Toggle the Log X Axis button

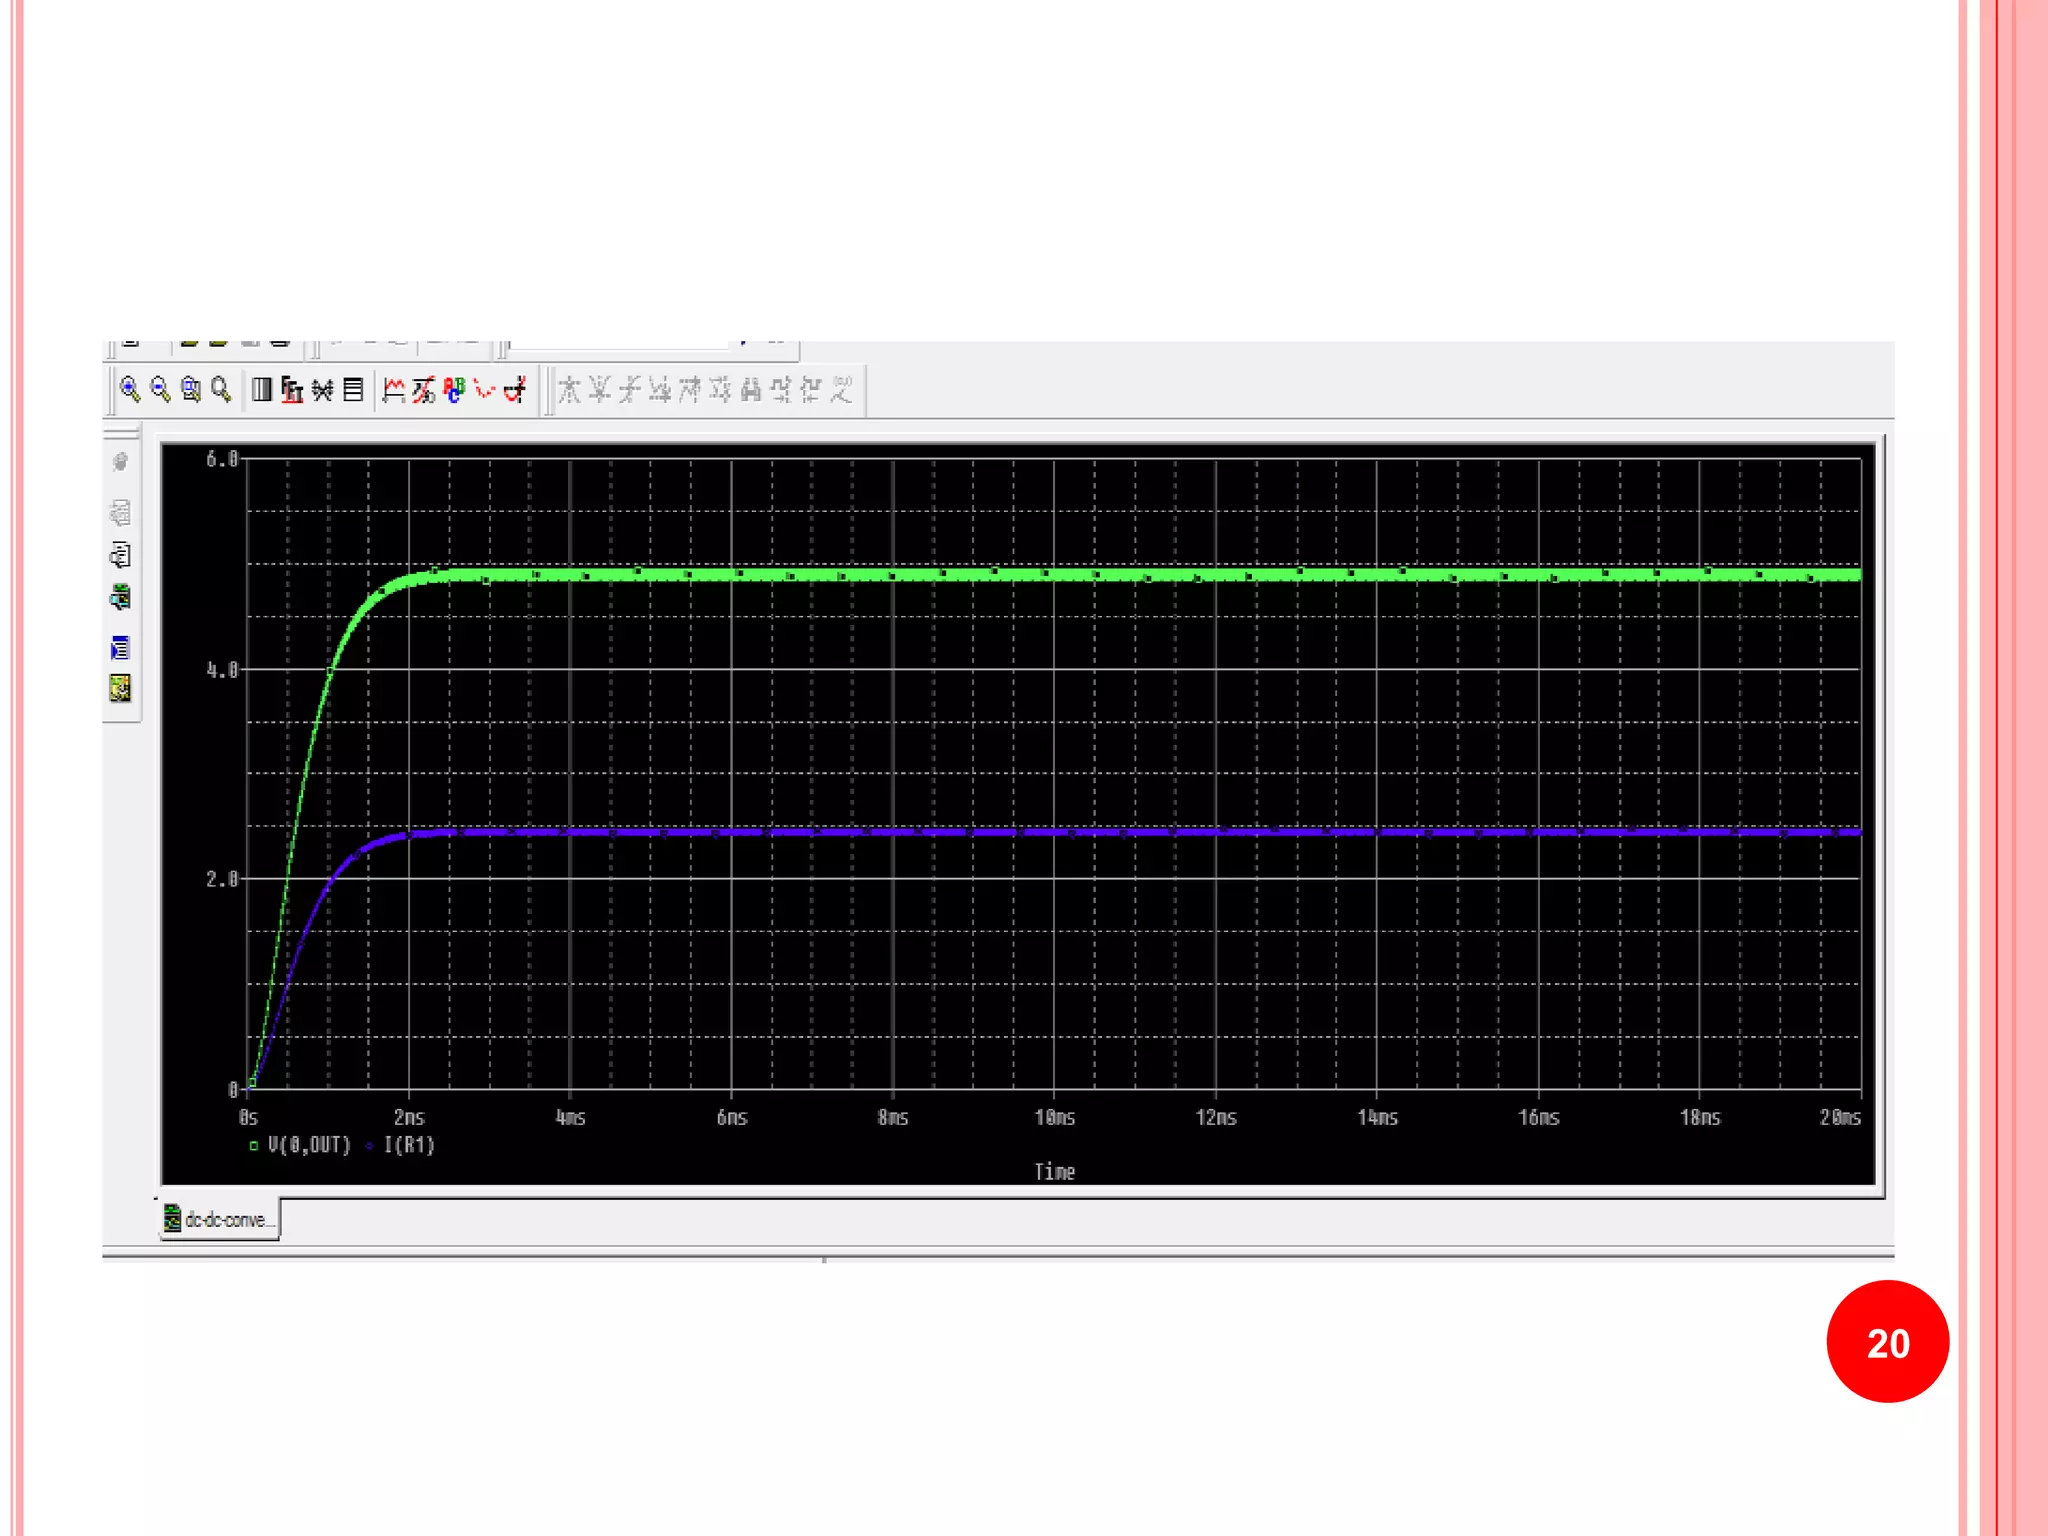point(262,389)
